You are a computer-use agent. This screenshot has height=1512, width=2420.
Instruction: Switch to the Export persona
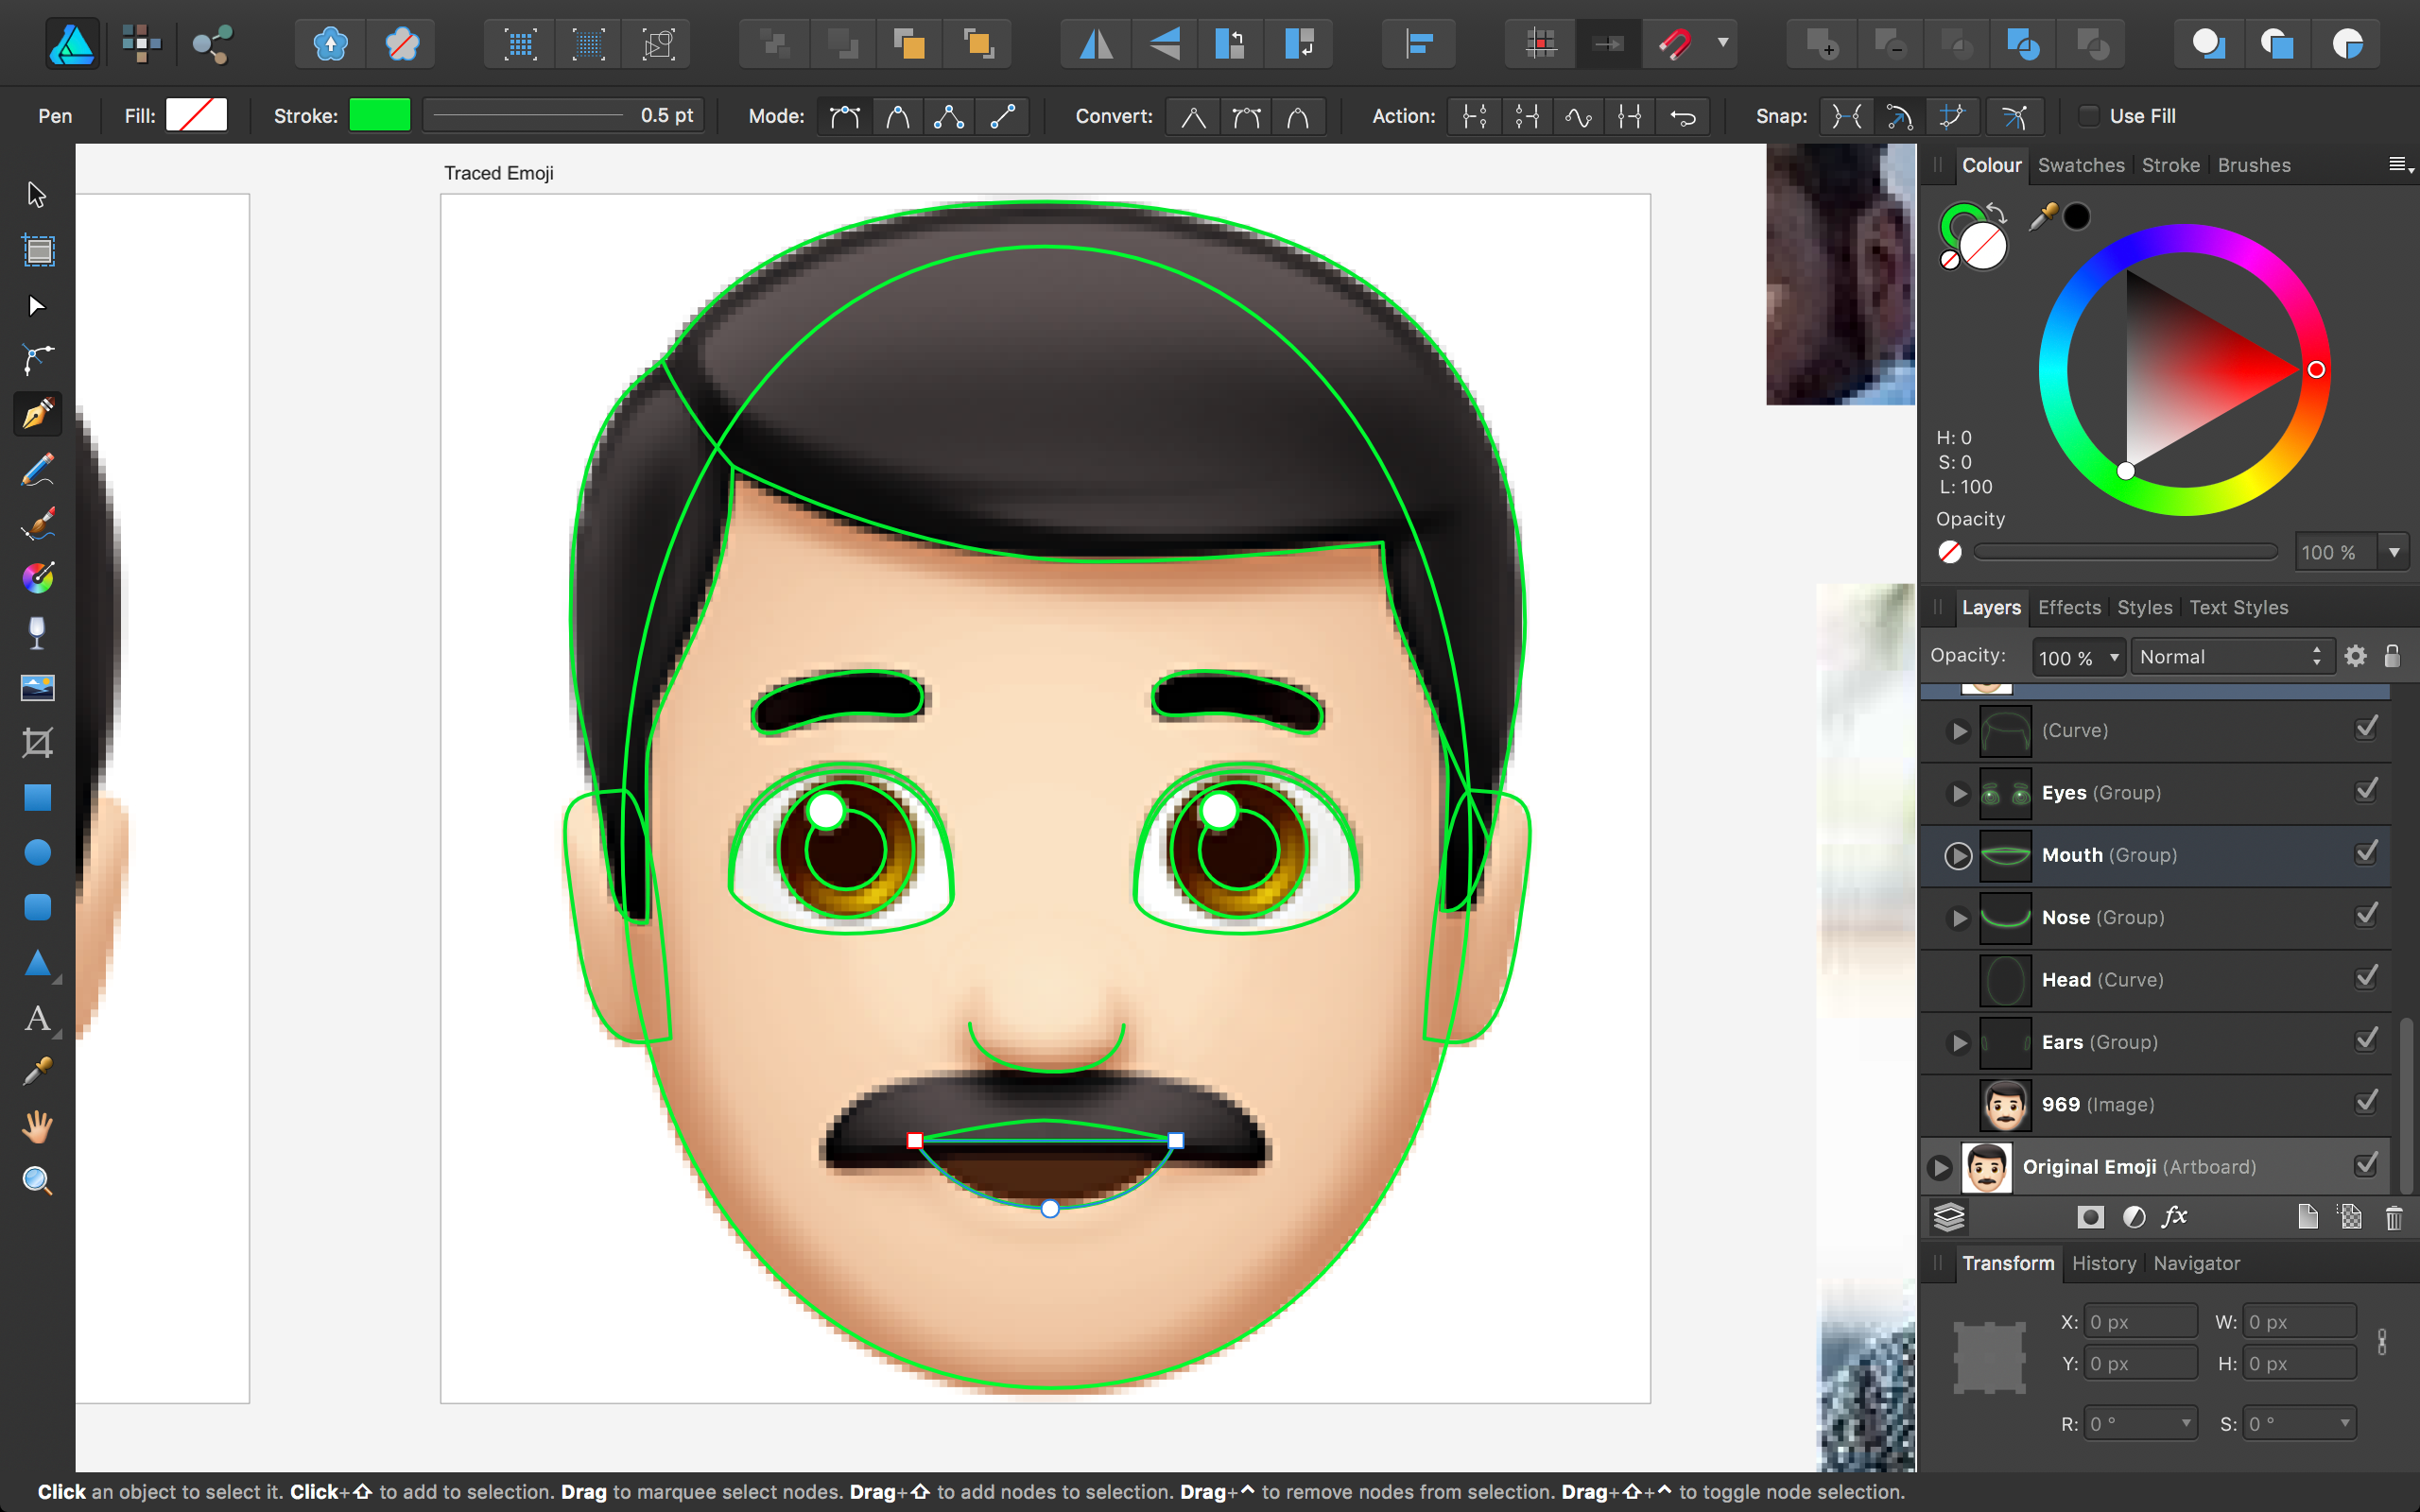pyautogui.click(x=211, y=43)
